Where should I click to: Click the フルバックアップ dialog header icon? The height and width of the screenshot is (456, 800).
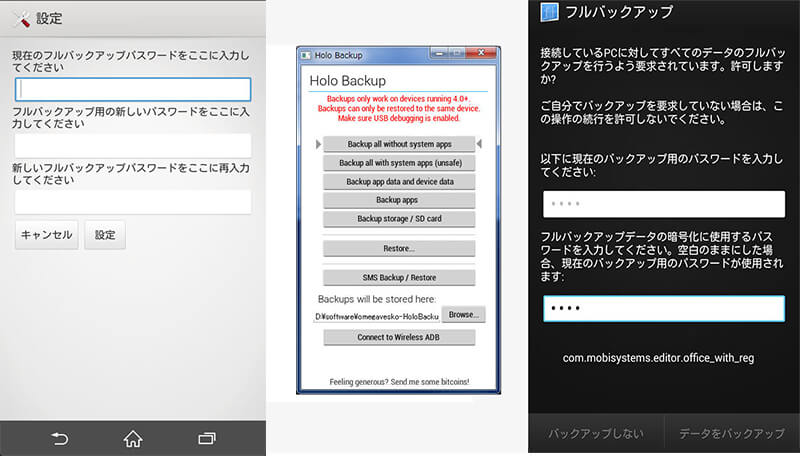point(549,12)
